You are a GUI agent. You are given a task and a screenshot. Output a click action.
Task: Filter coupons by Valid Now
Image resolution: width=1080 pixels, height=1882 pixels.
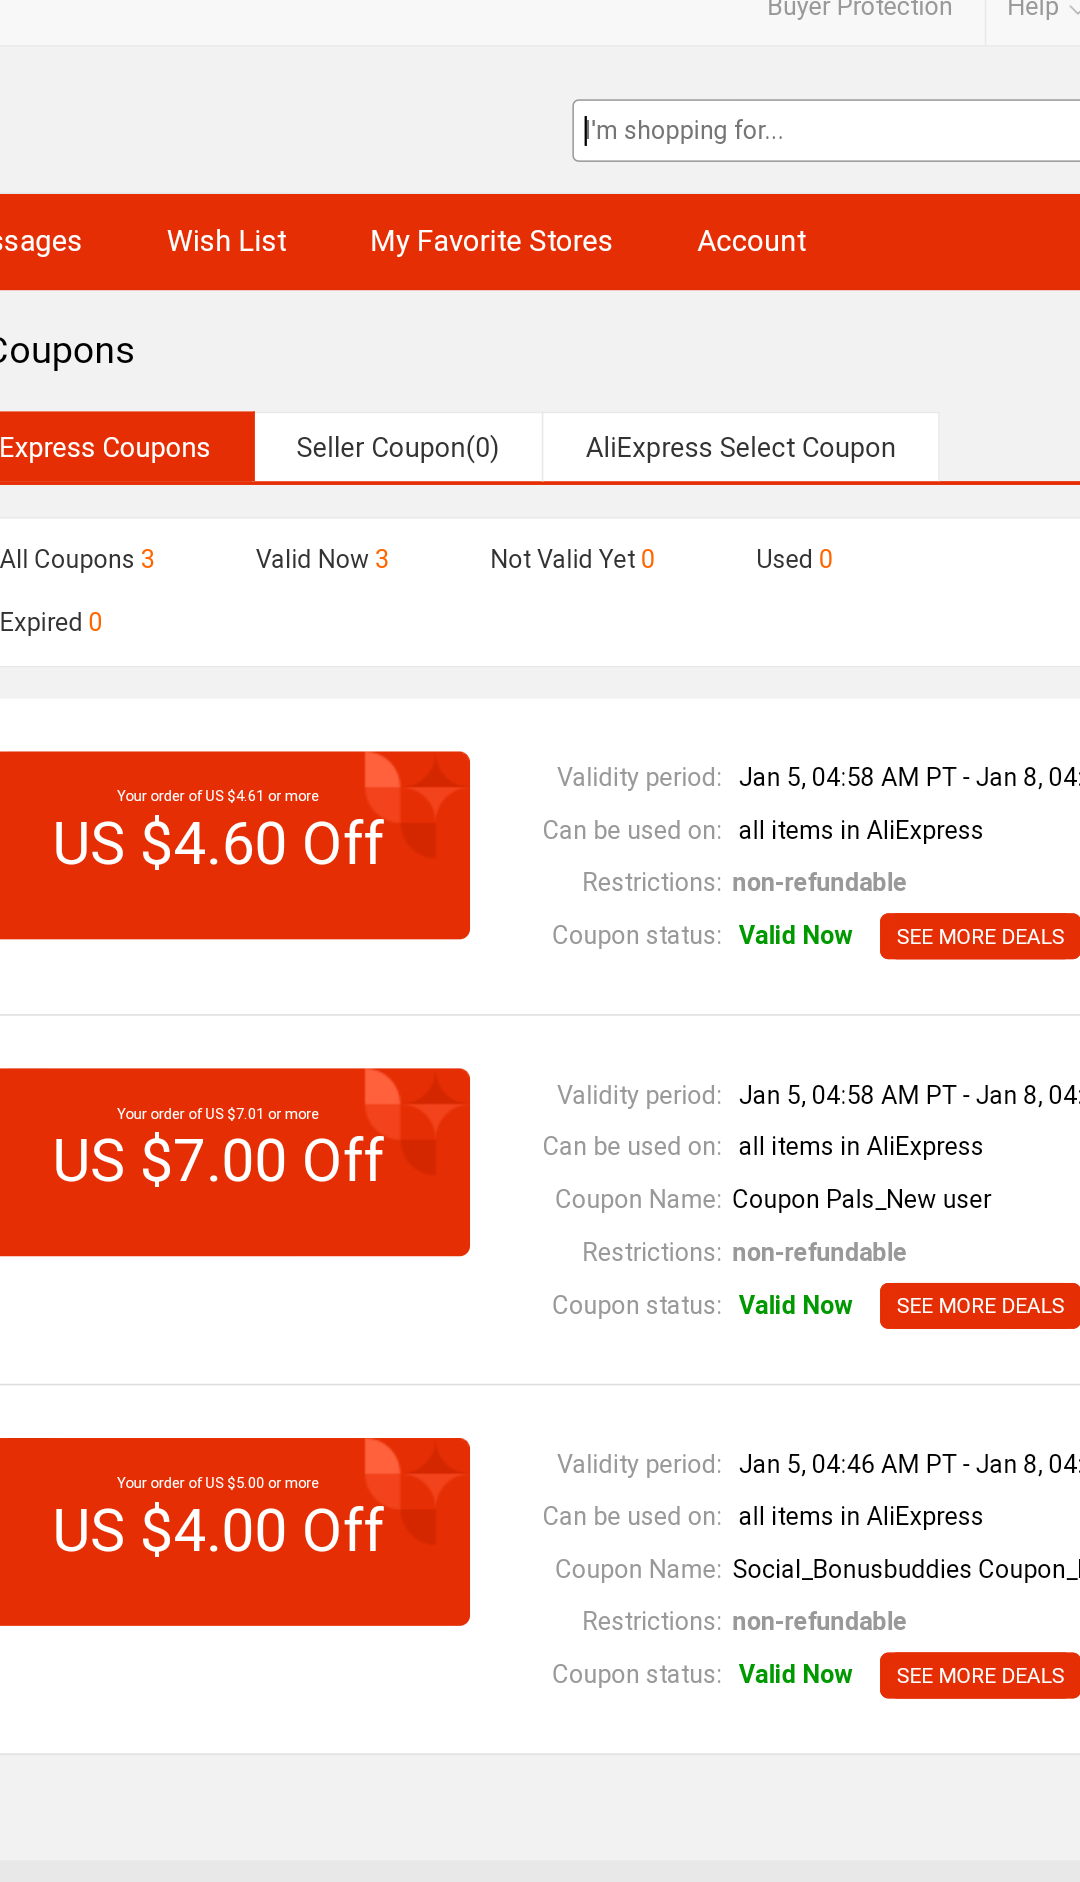[322, 559]
